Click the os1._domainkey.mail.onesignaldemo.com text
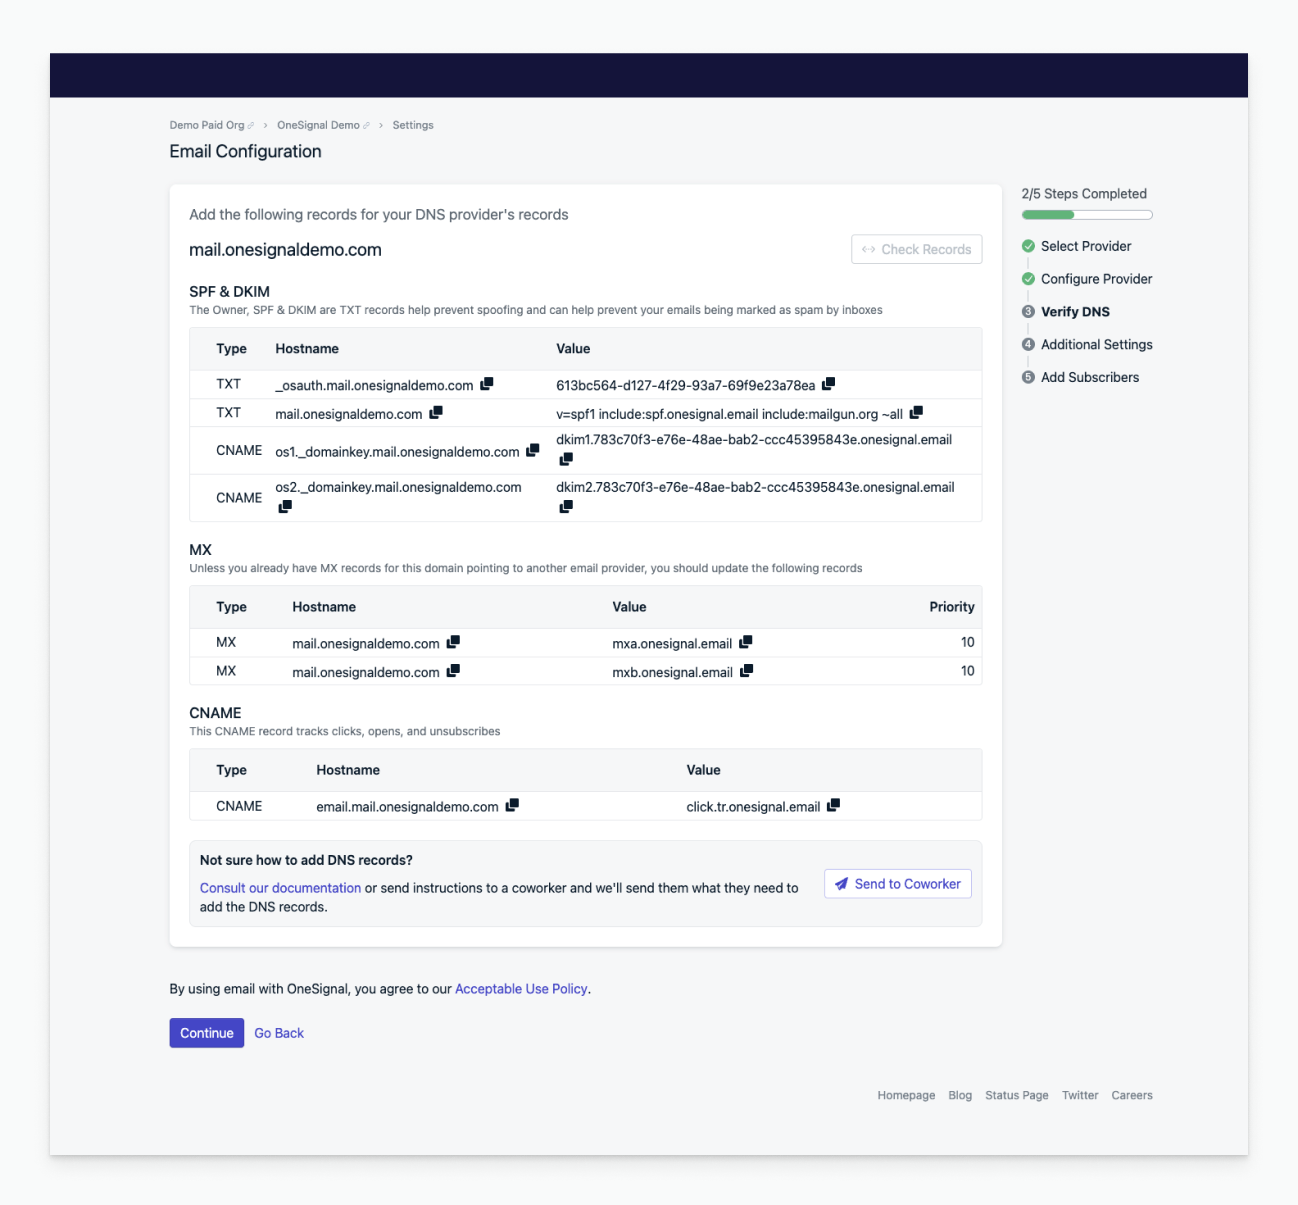1298x1205 pixels. pos(397,452)
